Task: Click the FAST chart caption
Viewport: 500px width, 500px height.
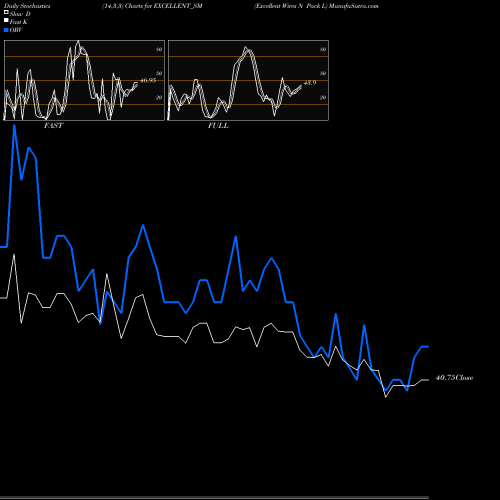Action: click(x=53, y=126)
